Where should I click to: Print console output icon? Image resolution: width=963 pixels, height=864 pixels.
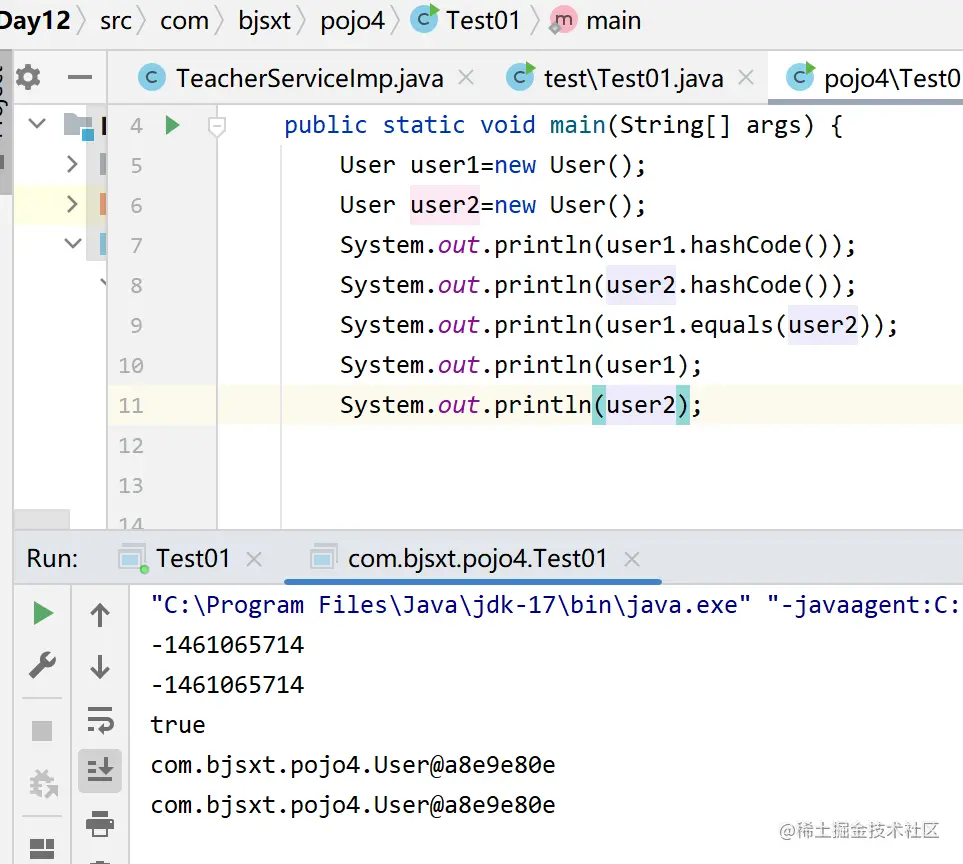click(100, 824)
